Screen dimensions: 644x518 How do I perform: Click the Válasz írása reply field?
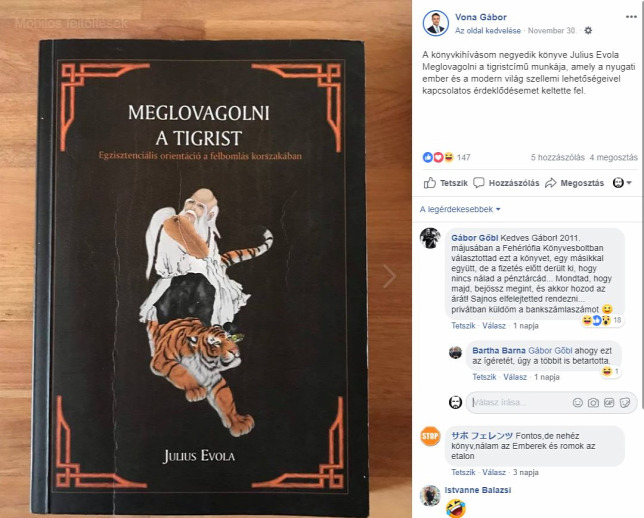(x=519, y=403)
